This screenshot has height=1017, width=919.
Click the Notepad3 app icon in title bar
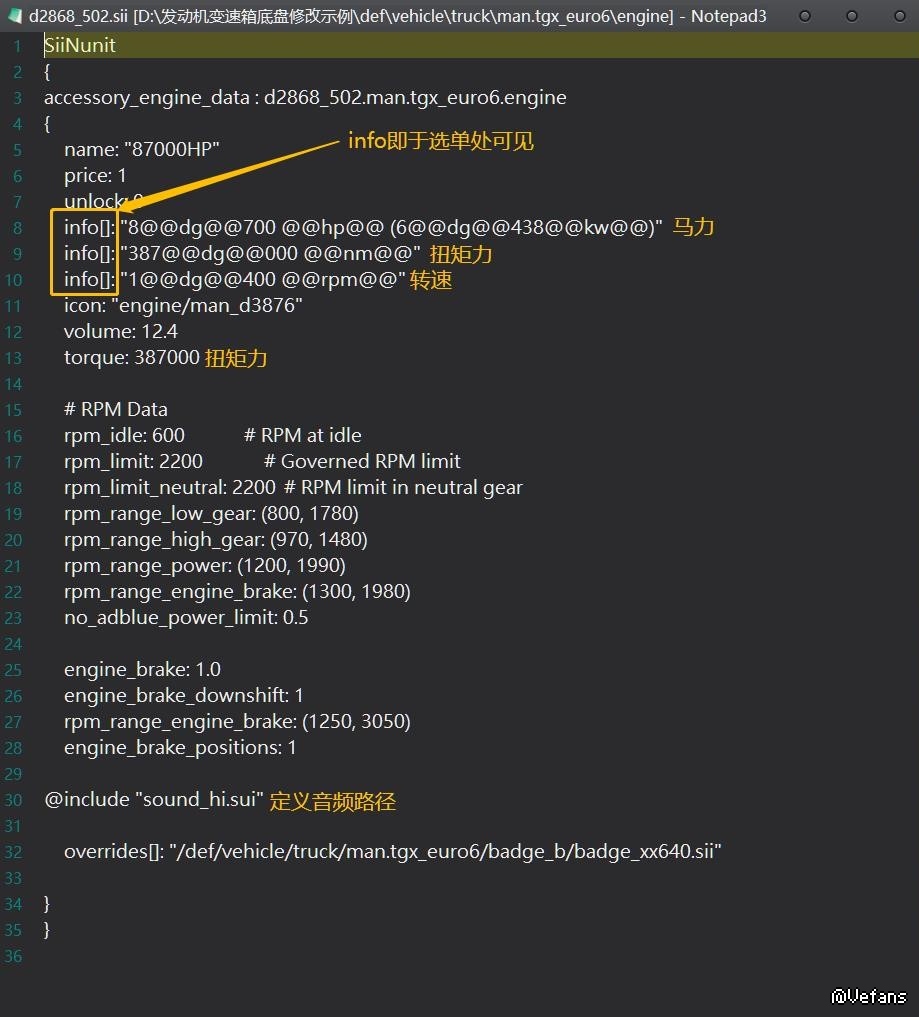click(x=15, y=16)
